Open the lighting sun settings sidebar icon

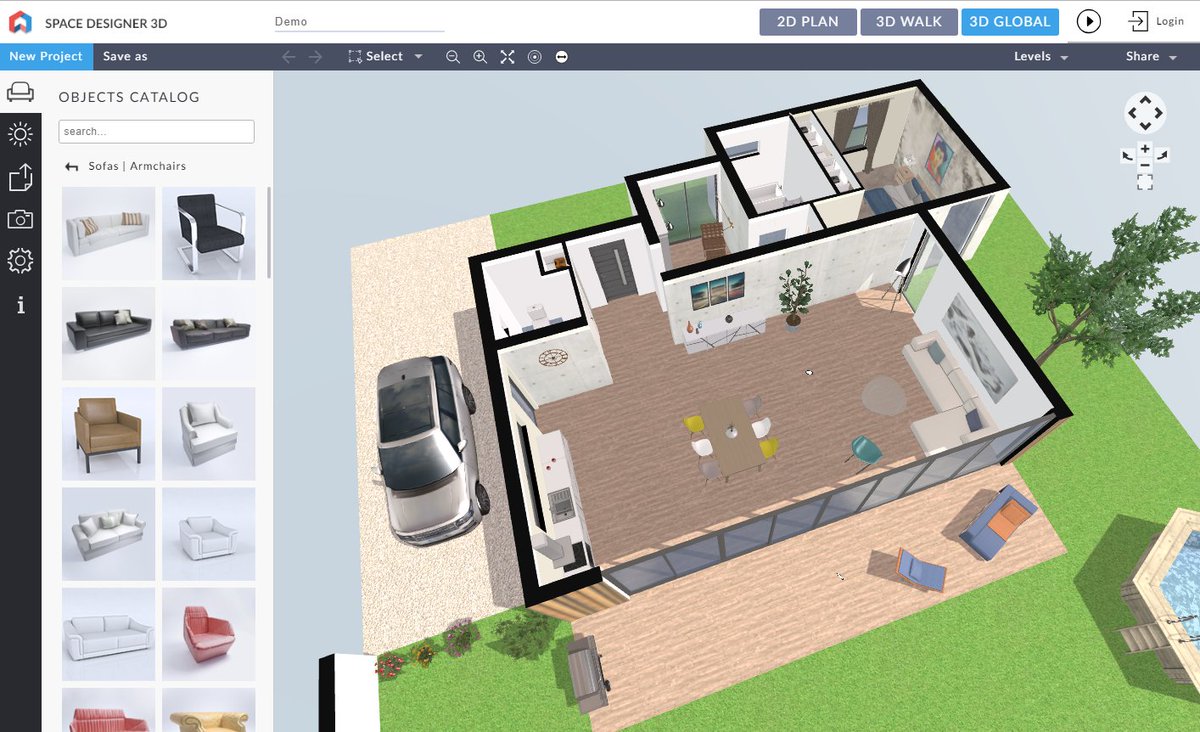20,134
